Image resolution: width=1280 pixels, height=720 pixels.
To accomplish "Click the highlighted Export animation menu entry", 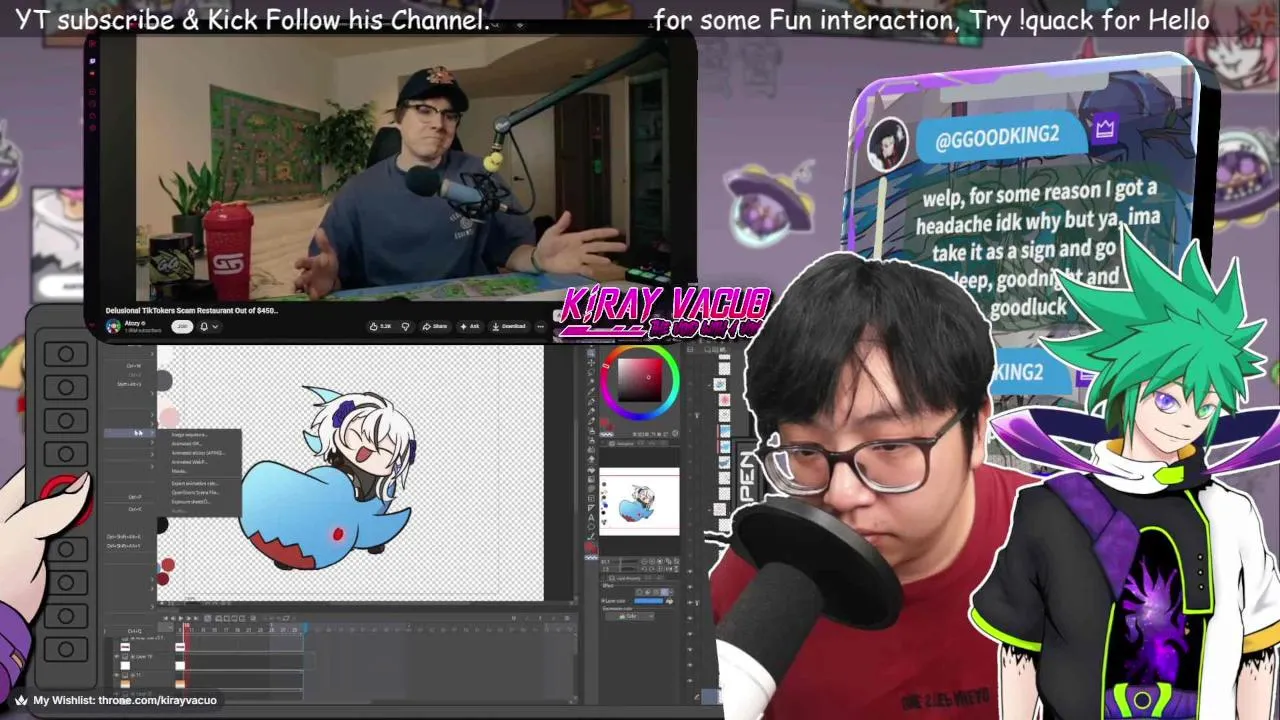I will point(130,433).
